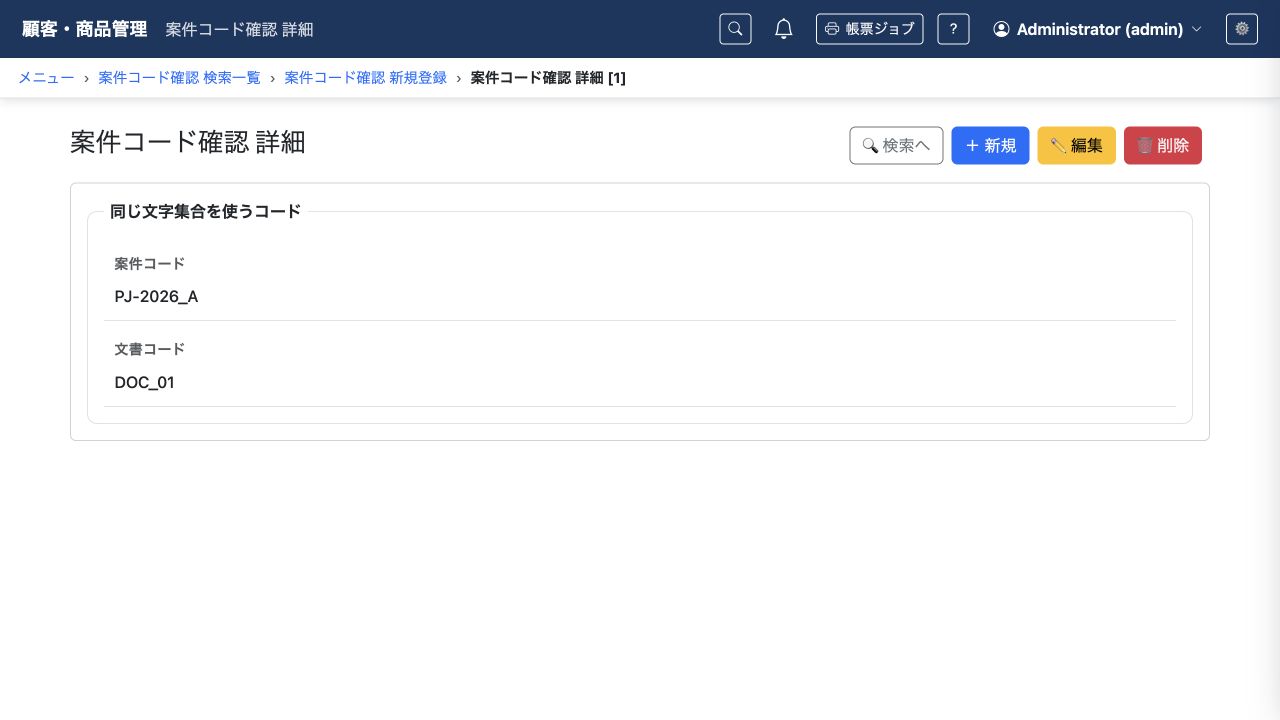Screen dimensions: 1280x720
Task: Edit the record with 編集 button
Action: click(1077, 145)
